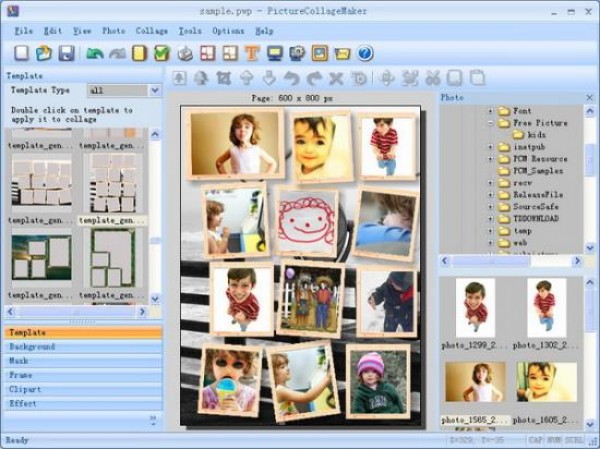
Task: Click the framed picture icon in toolbar
Action: point(320,53)
